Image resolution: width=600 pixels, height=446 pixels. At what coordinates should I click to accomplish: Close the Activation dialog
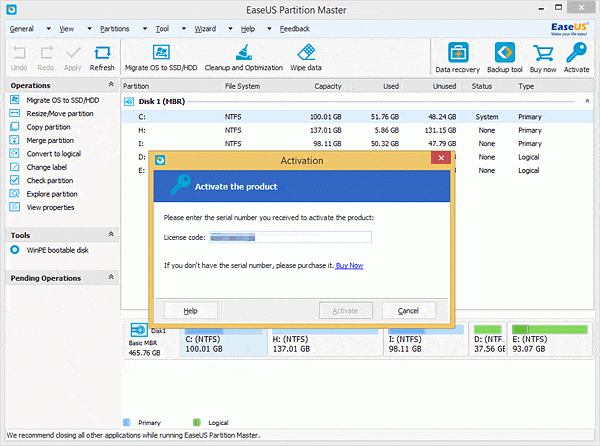(441, 158)
